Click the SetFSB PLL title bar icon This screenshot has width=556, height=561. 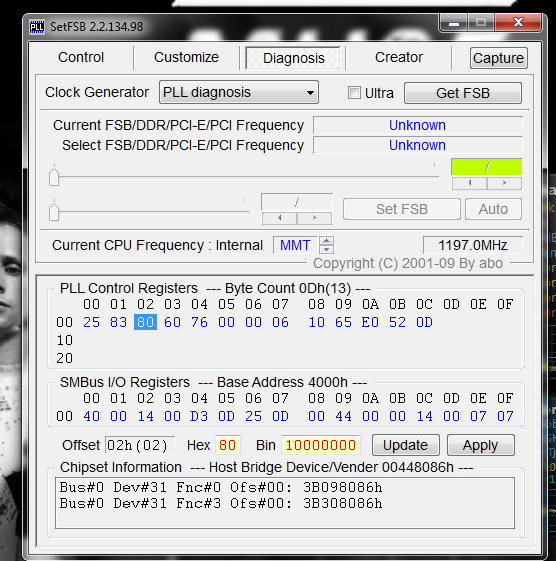[x=37, y=27]
